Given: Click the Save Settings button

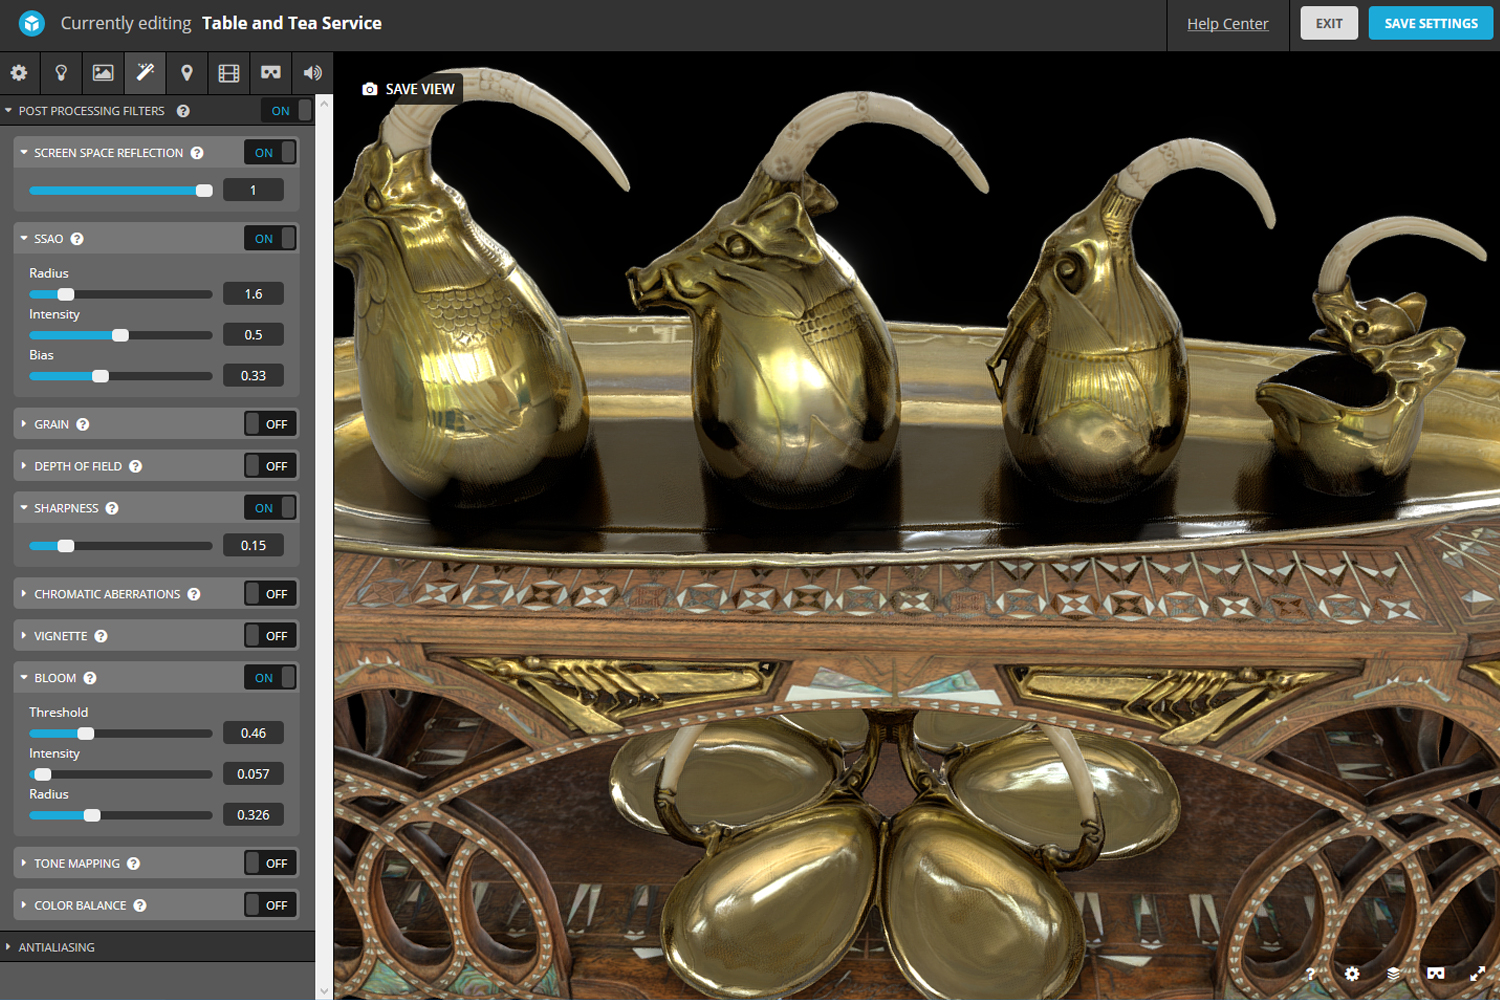Looking at the screenshot, I should (x=1430, y=23).
